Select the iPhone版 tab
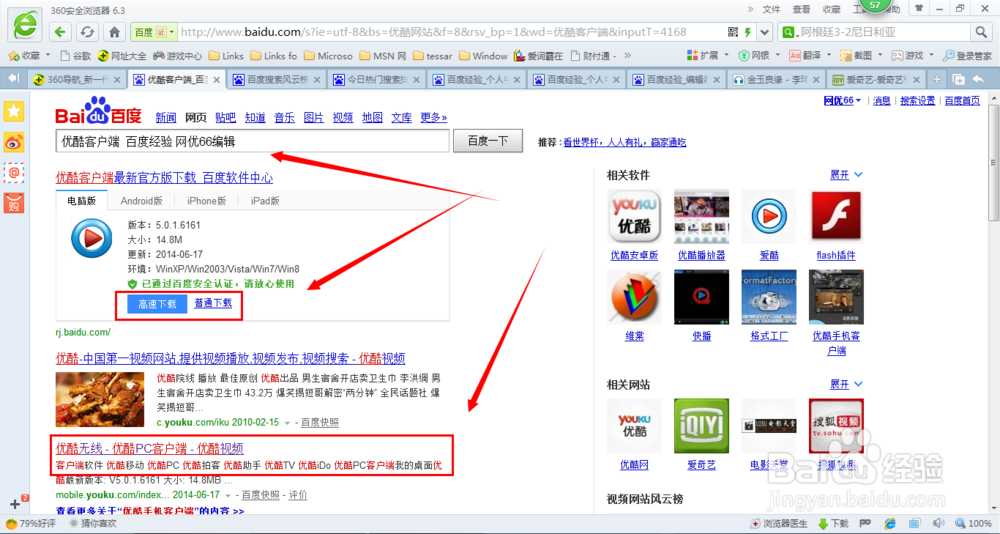Screen dimensions: 1000x534 point(206,201)
